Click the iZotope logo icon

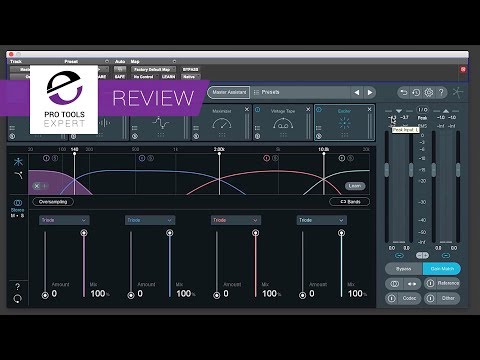(x=458, y=92)
